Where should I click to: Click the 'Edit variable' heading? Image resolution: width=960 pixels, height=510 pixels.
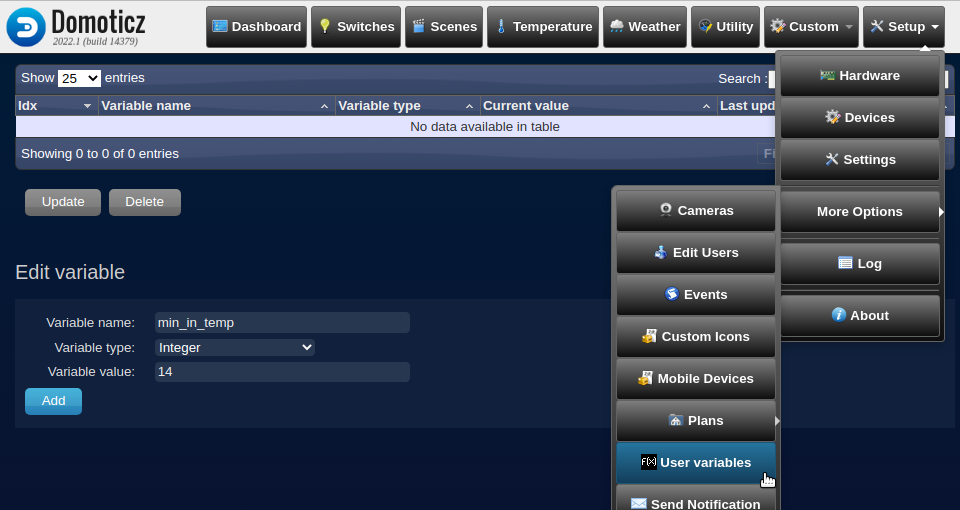[70, 272]
